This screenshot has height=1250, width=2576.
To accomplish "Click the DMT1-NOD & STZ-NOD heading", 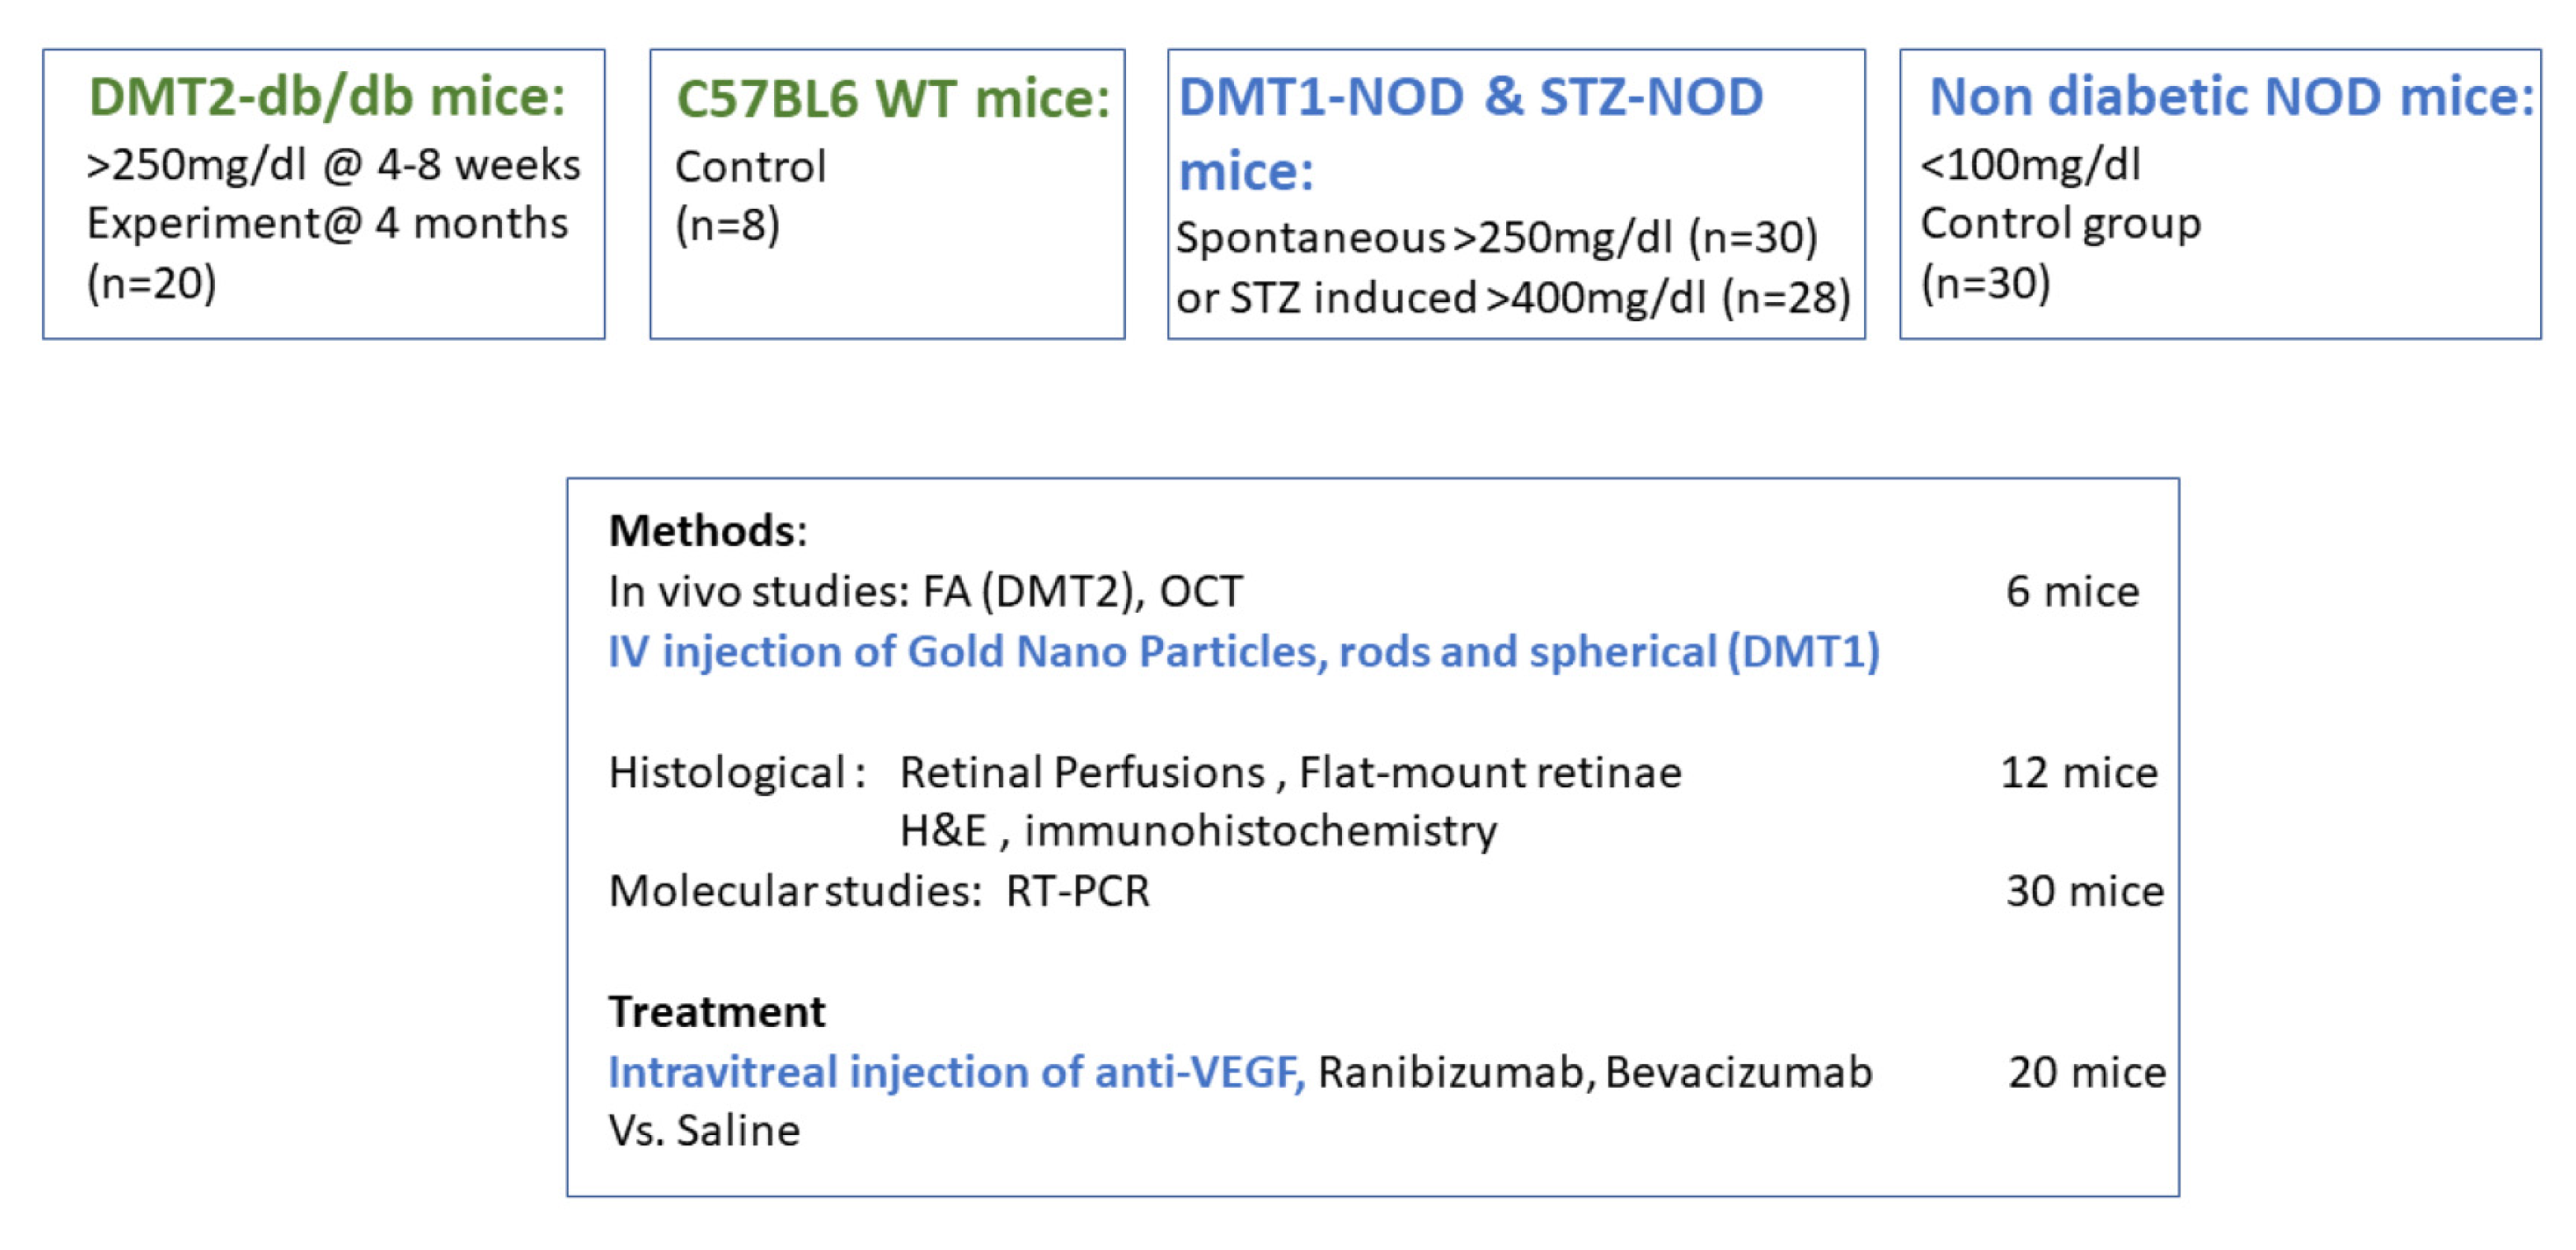I will pyautogui.click(x=1471, y=97).
